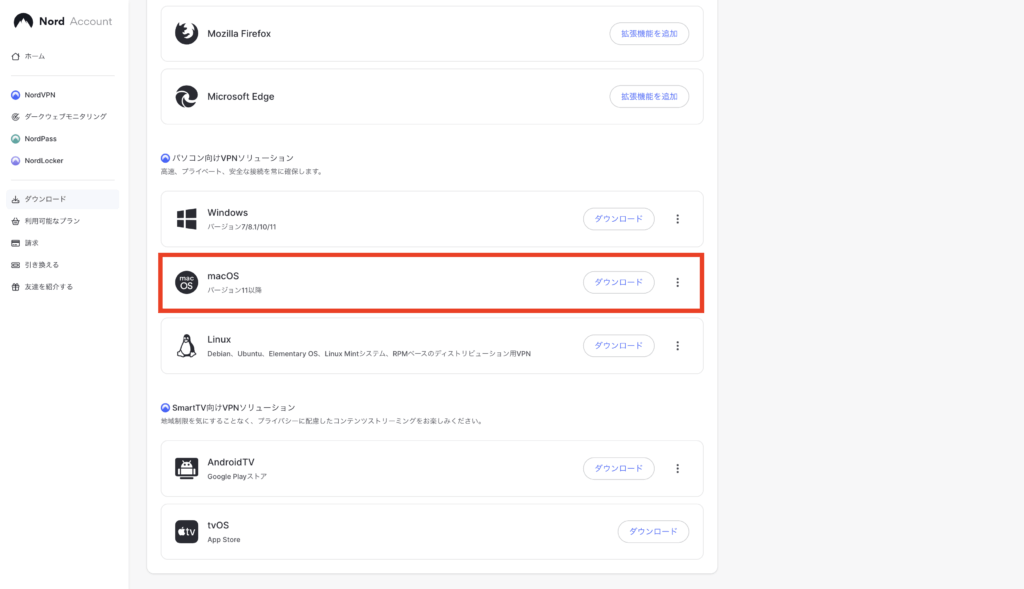Click the dark web monitoring icon
The height and width of the screenshot is (589, 1024).
[16, 117]
